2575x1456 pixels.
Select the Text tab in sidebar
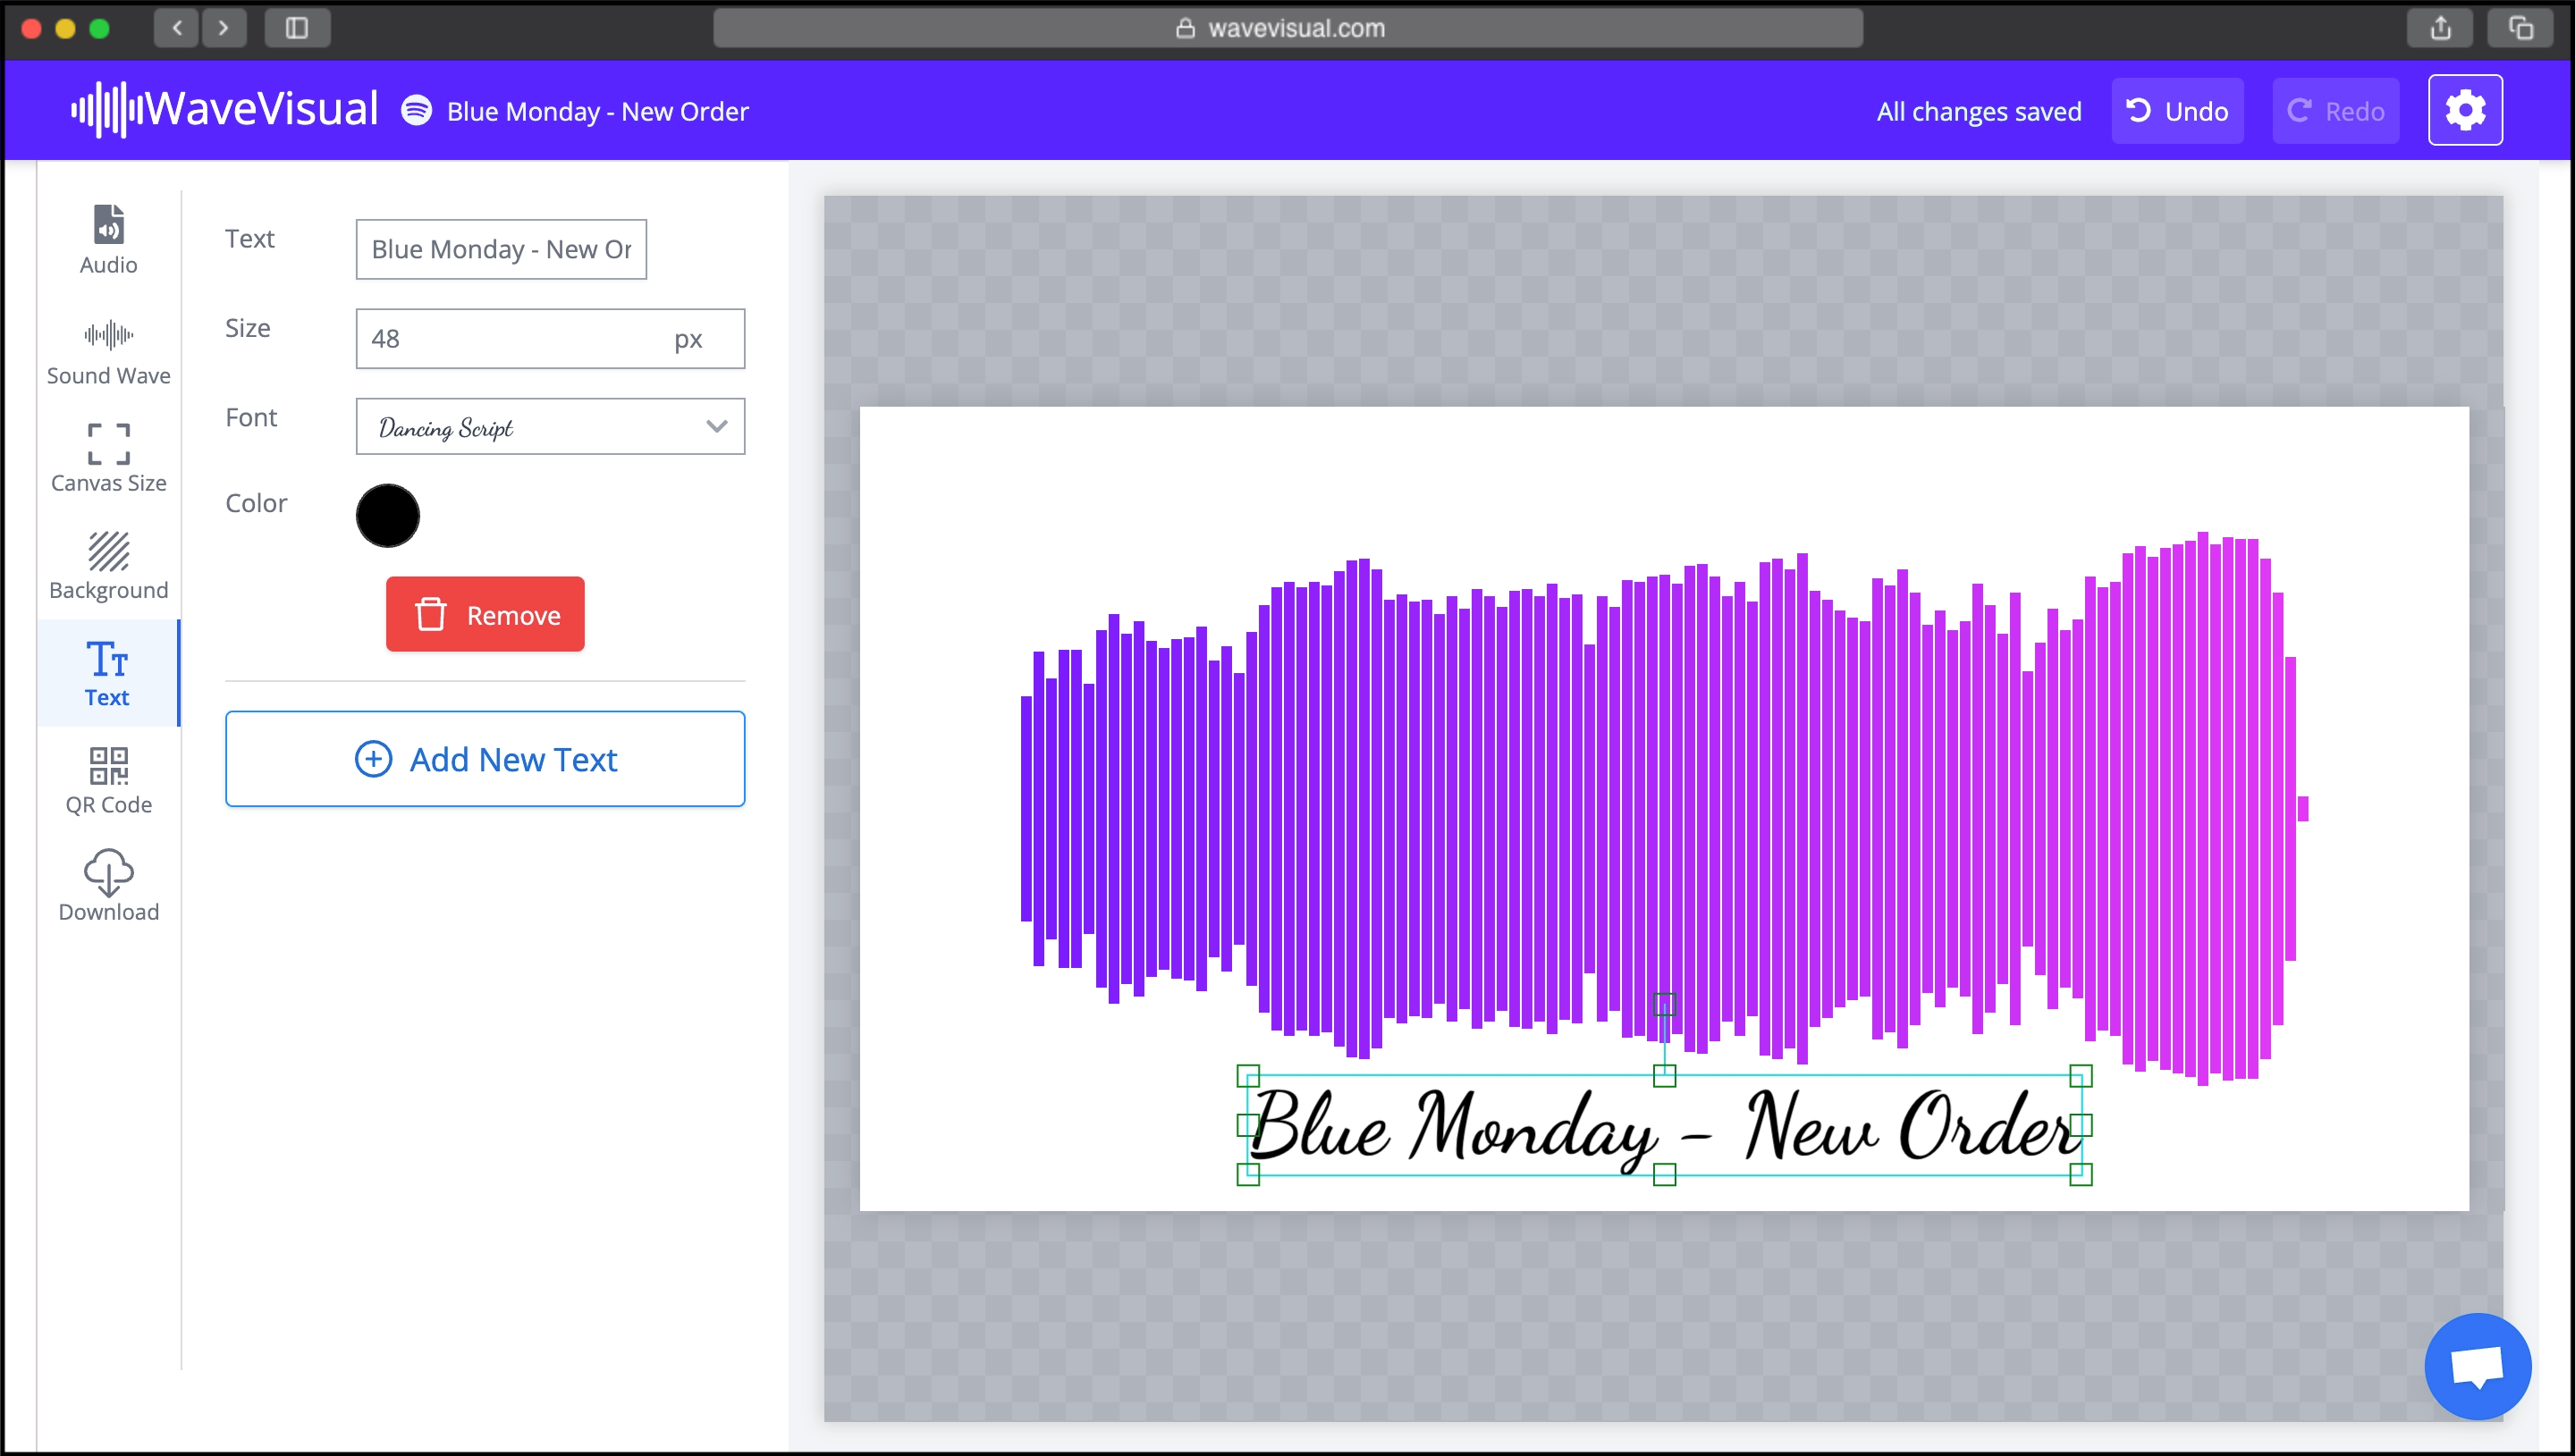(107, 672)
